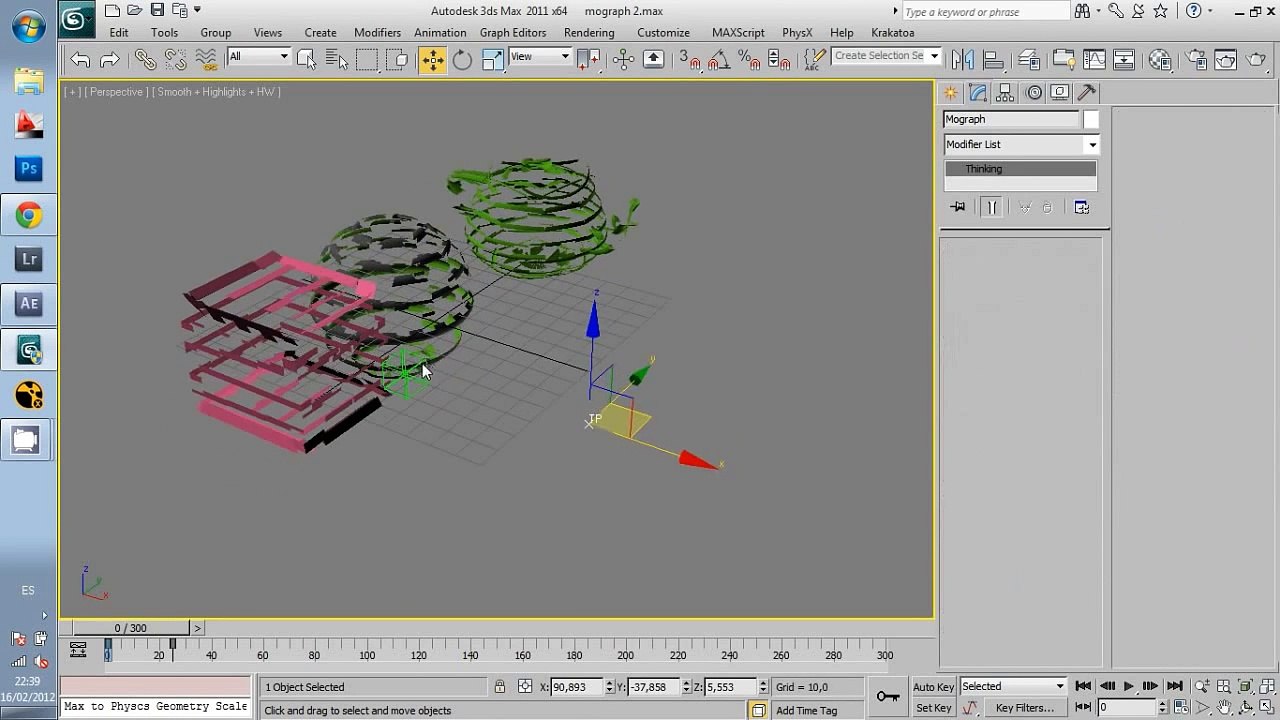Toggle the Auto Key animation mode
1280x720 pixels.
click(x=933, y=687)
